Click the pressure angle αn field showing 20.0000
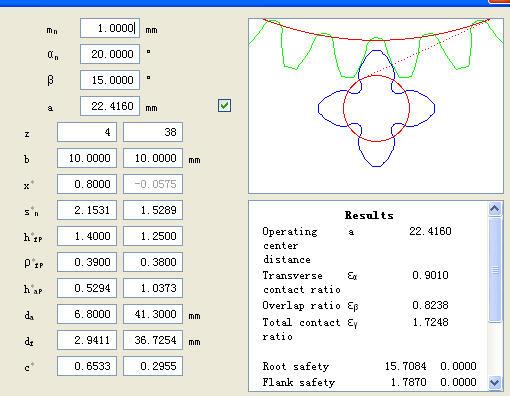 coord(110,54)
